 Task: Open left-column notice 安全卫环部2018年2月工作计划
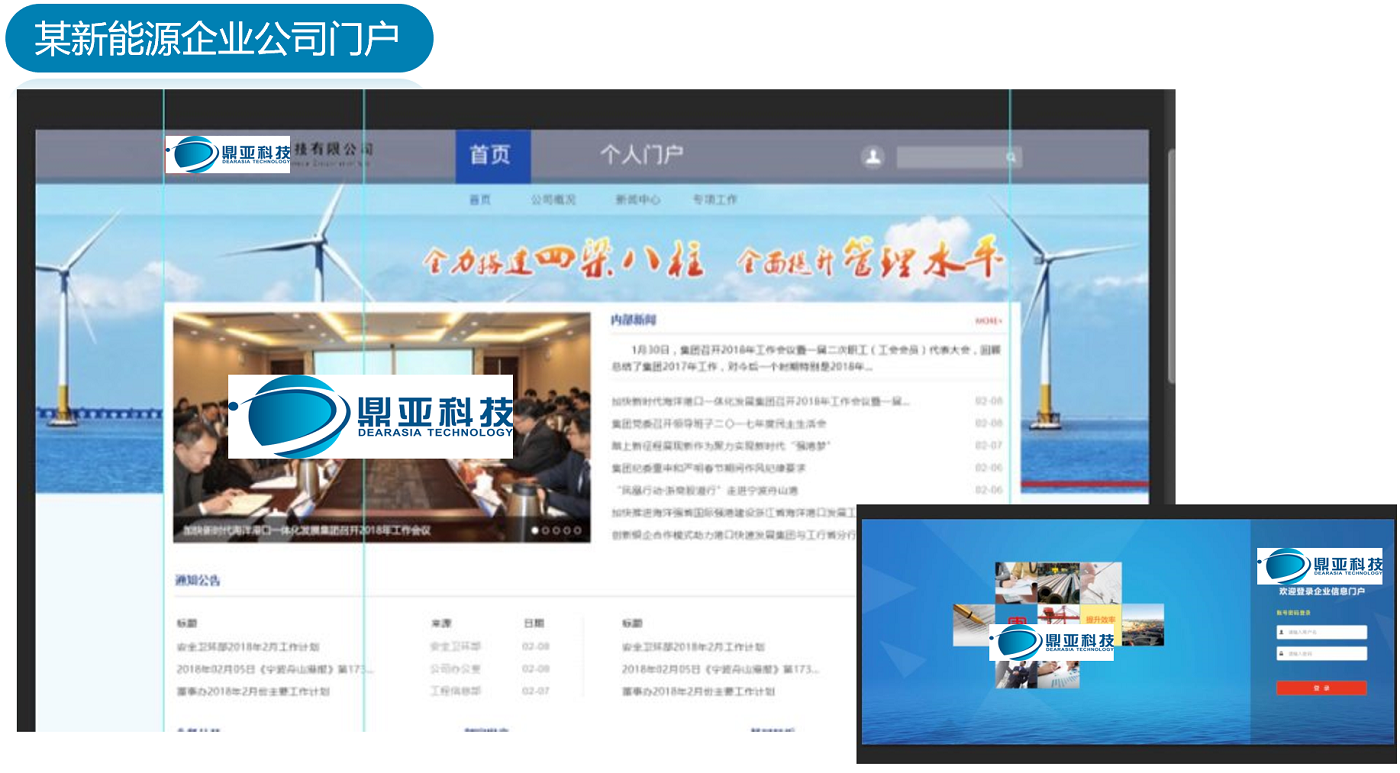247,647
